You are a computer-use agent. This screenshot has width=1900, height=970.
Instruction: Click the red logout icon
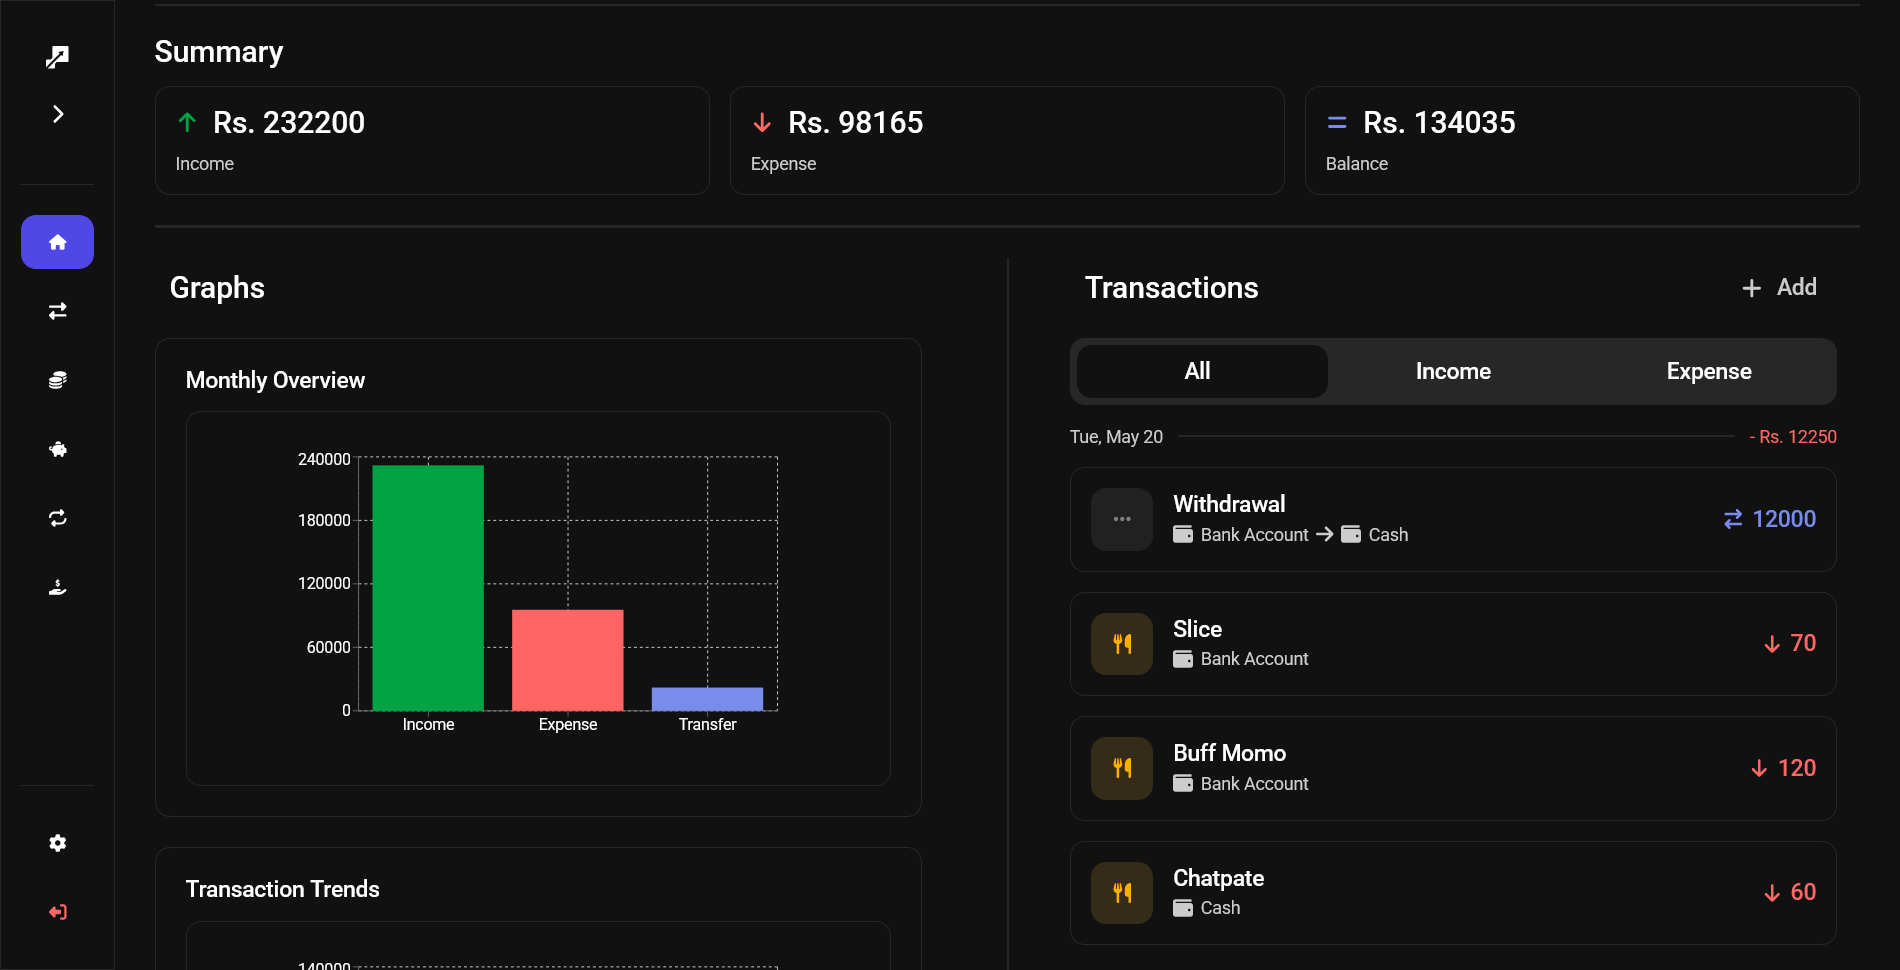pyautogui.click(x=57, y=912)
